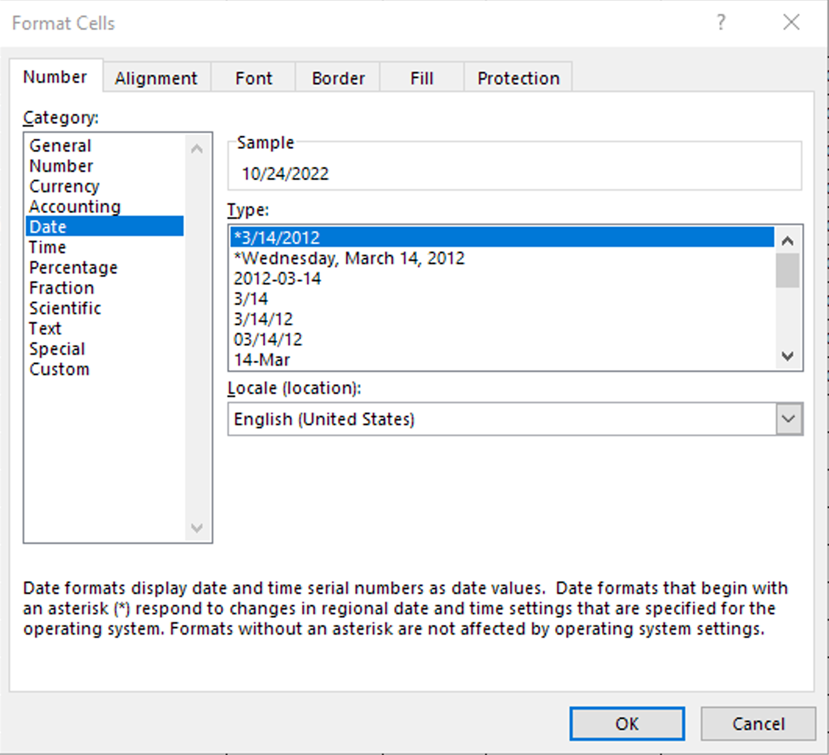Go to the Border tab
The image size is (829, 755).
(338, 78)
